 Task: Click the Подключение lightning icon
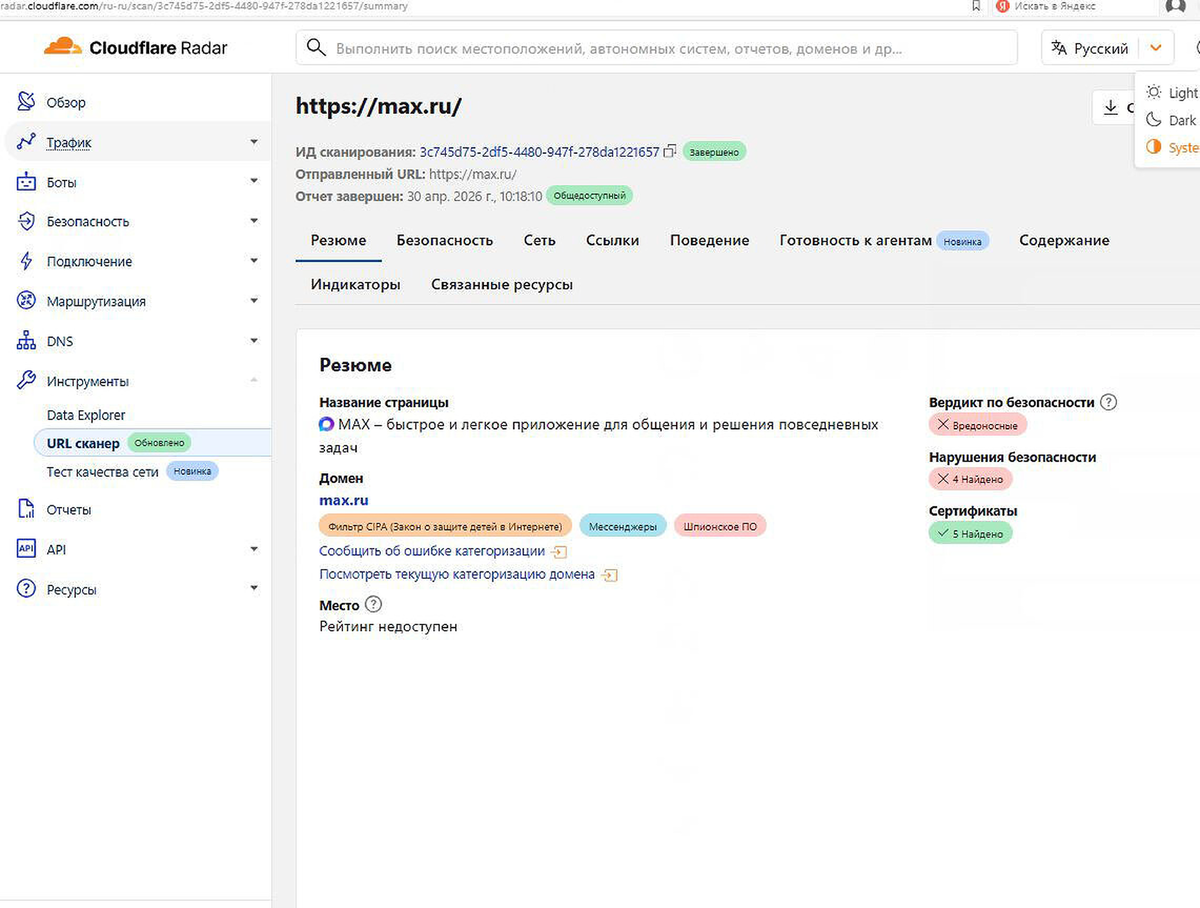(x=27, y=261)
